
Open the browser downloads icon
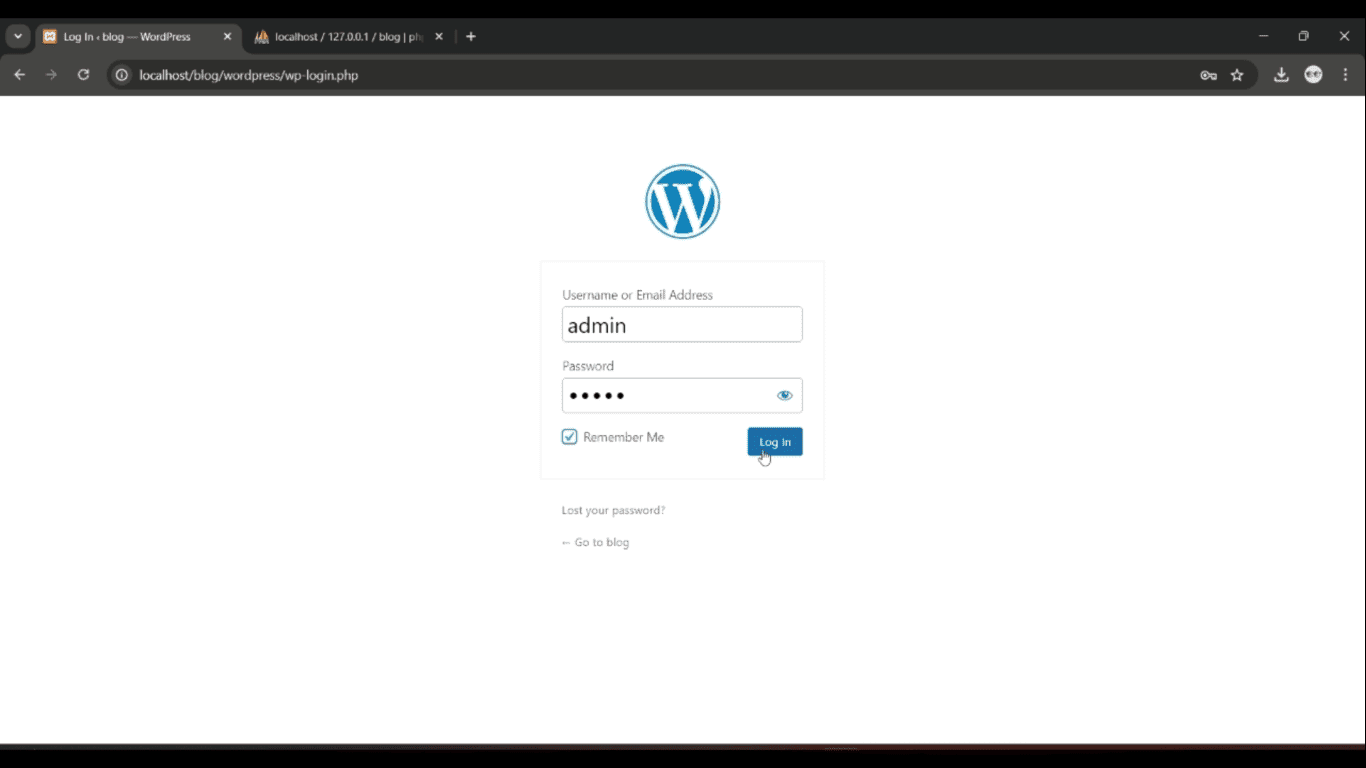(x=1281, y=75)
